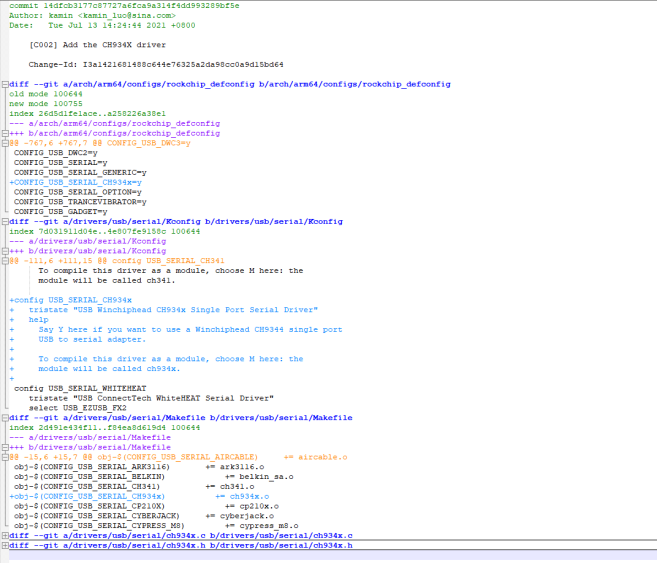
Task: Collapse the CONFIG_USB_DWC3=y hunk fold
Action: pos(5,143)
